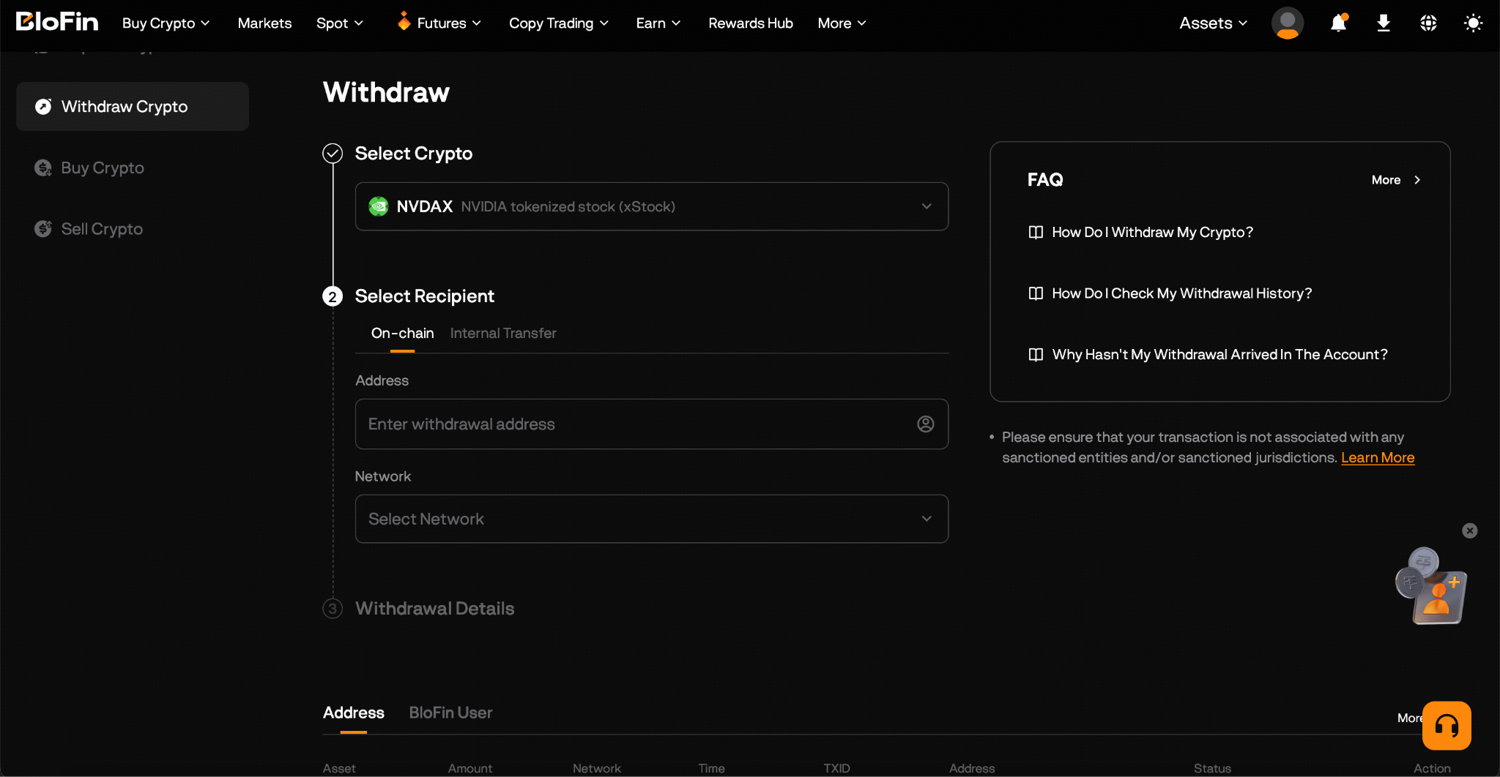Open the language globe icon
Image resolution: width=1500 pixels, height=777 pixels.
coord(1428,23)
